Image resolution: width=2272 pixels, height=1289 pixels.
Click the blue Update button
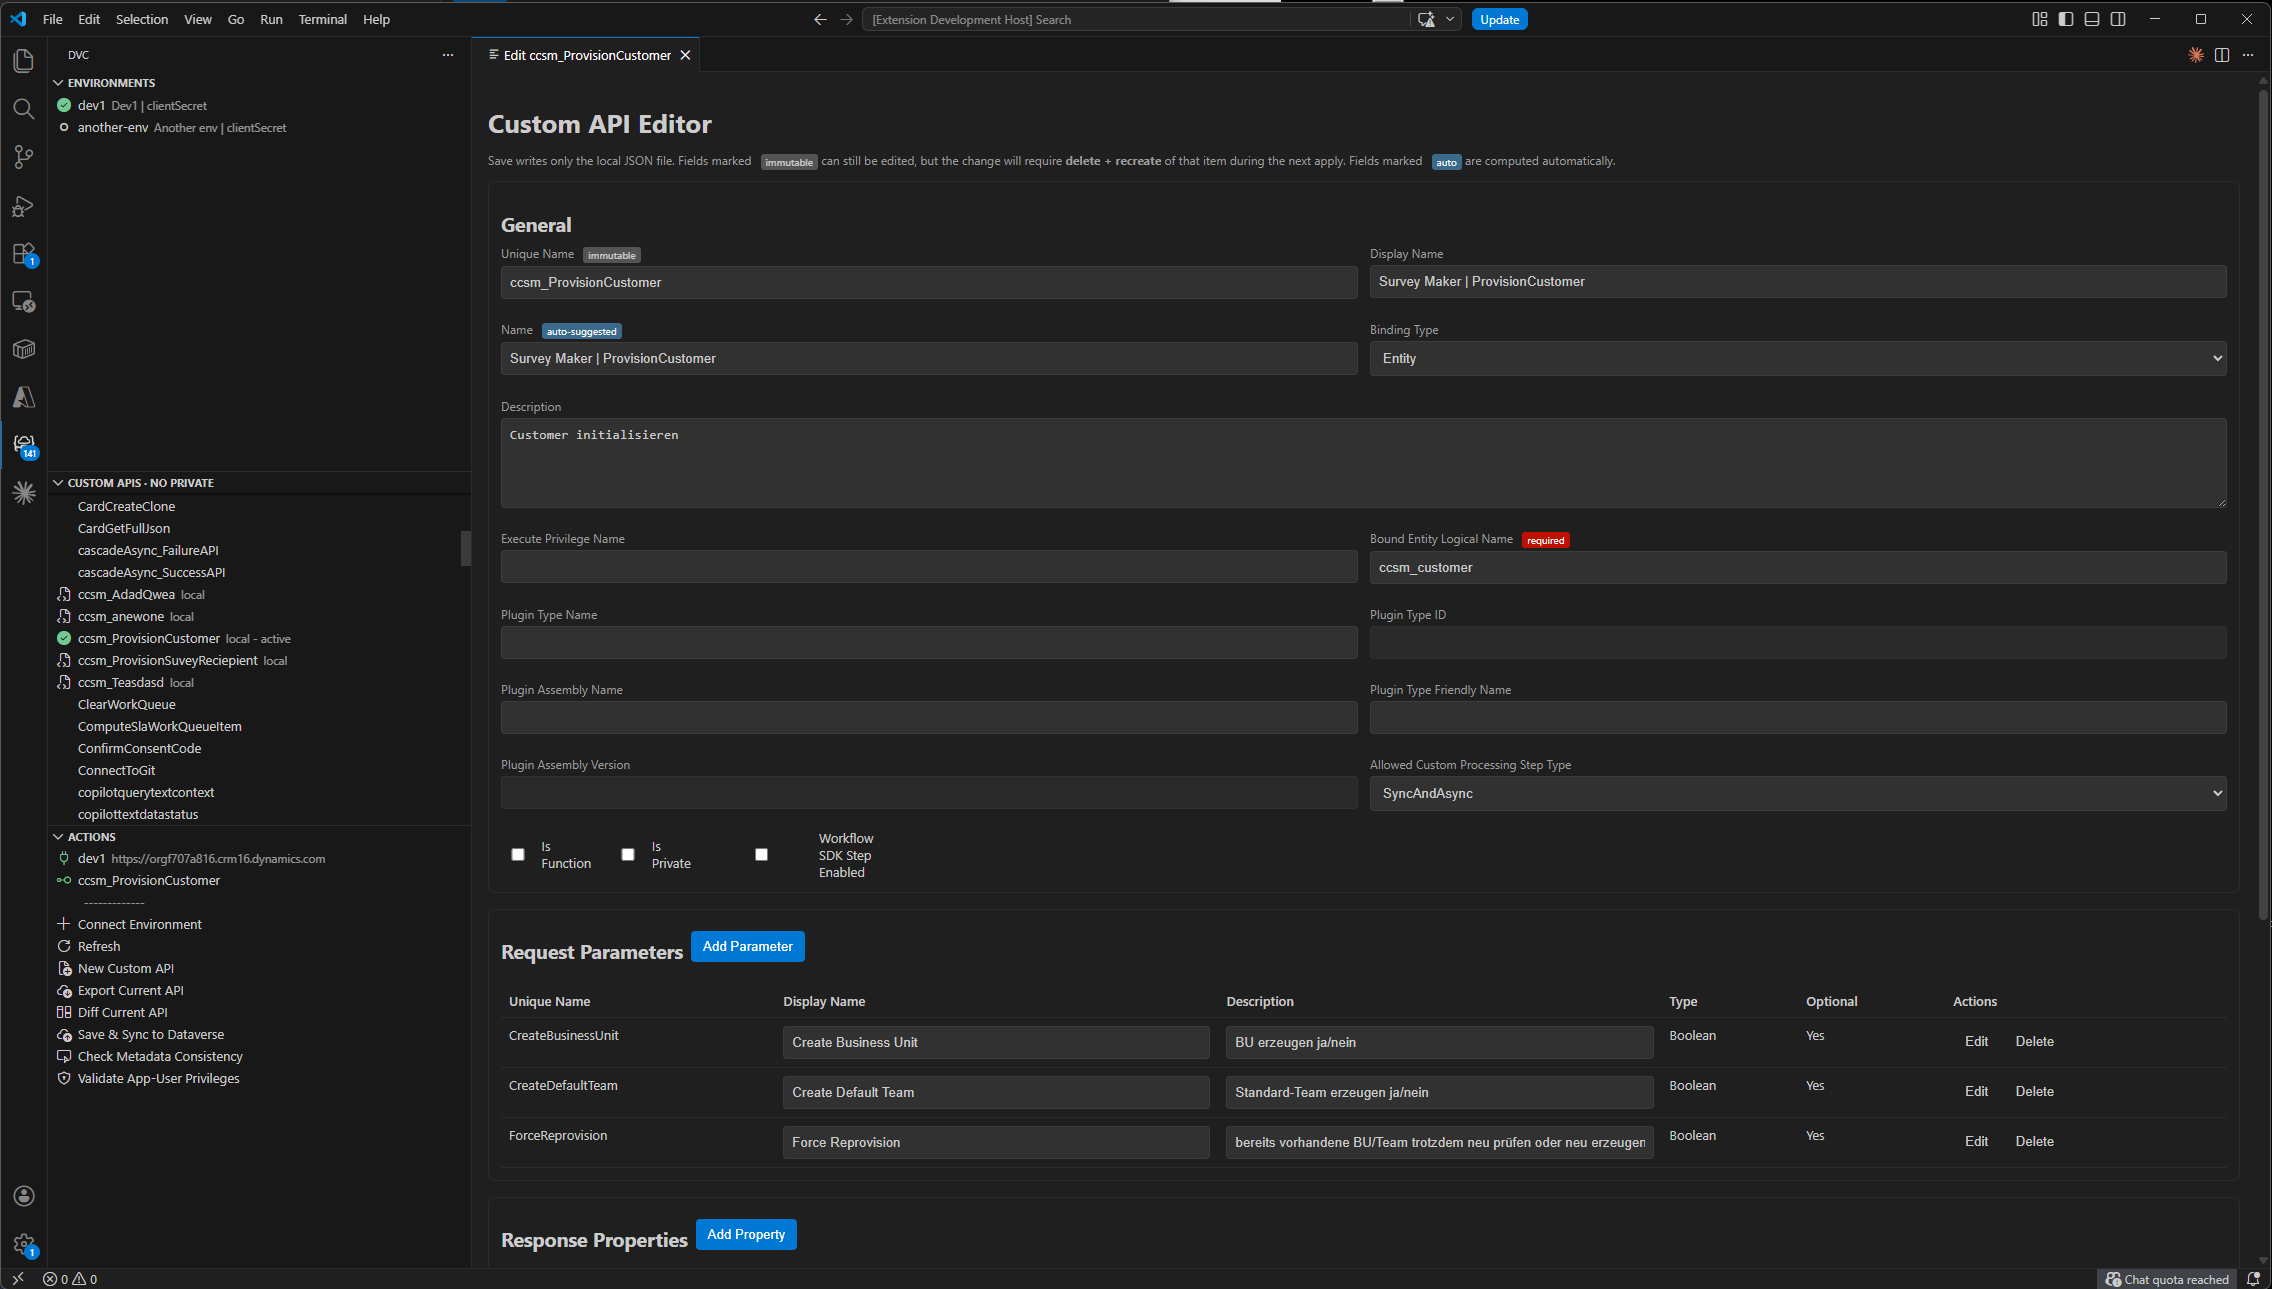(x=1499, y=19)
